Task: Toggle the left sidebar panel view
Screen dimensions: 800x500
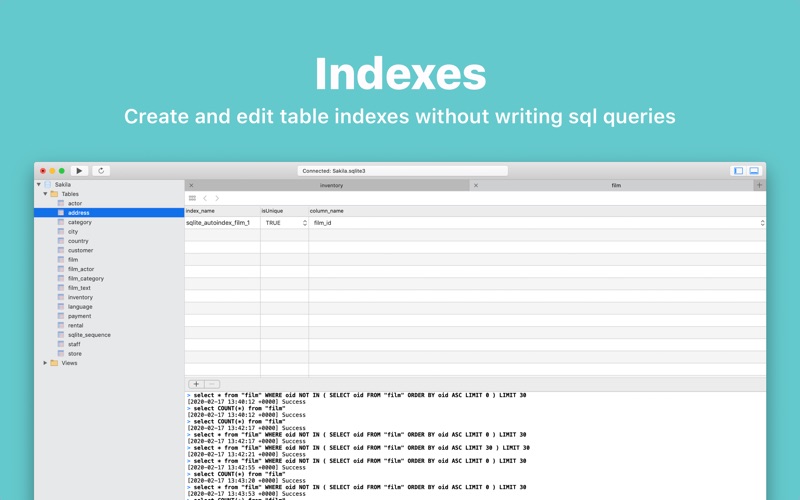Action: [738, 171]
